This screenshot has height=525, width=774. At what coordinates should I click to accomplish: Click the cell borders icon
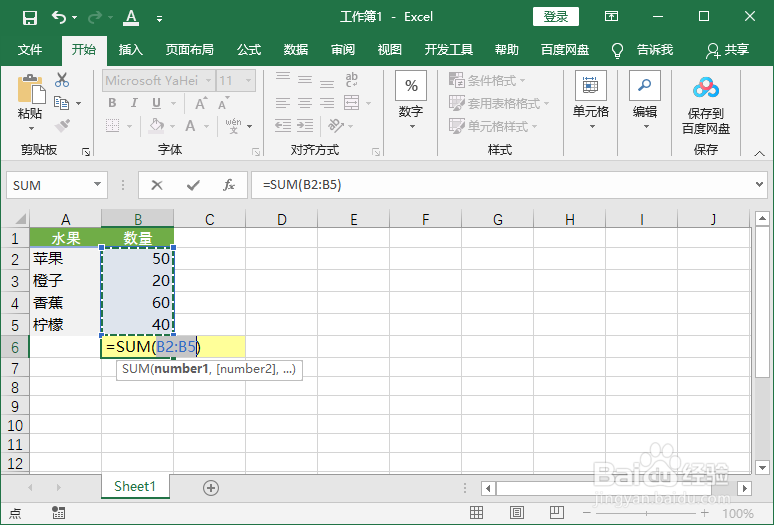[113, 125]
